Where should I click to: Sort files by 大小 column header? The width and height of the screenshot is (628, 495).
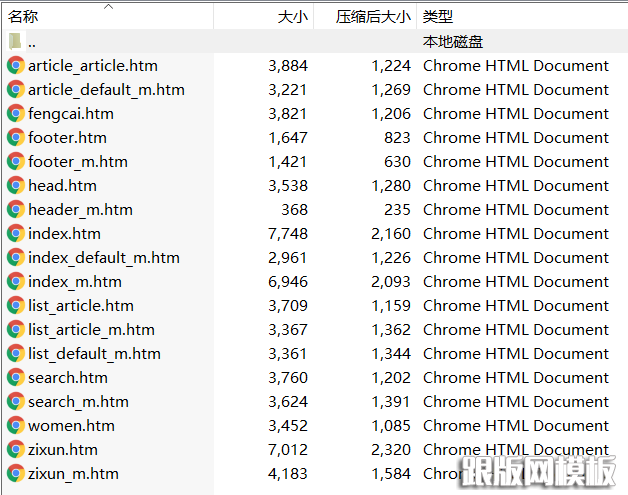point(291,17)
